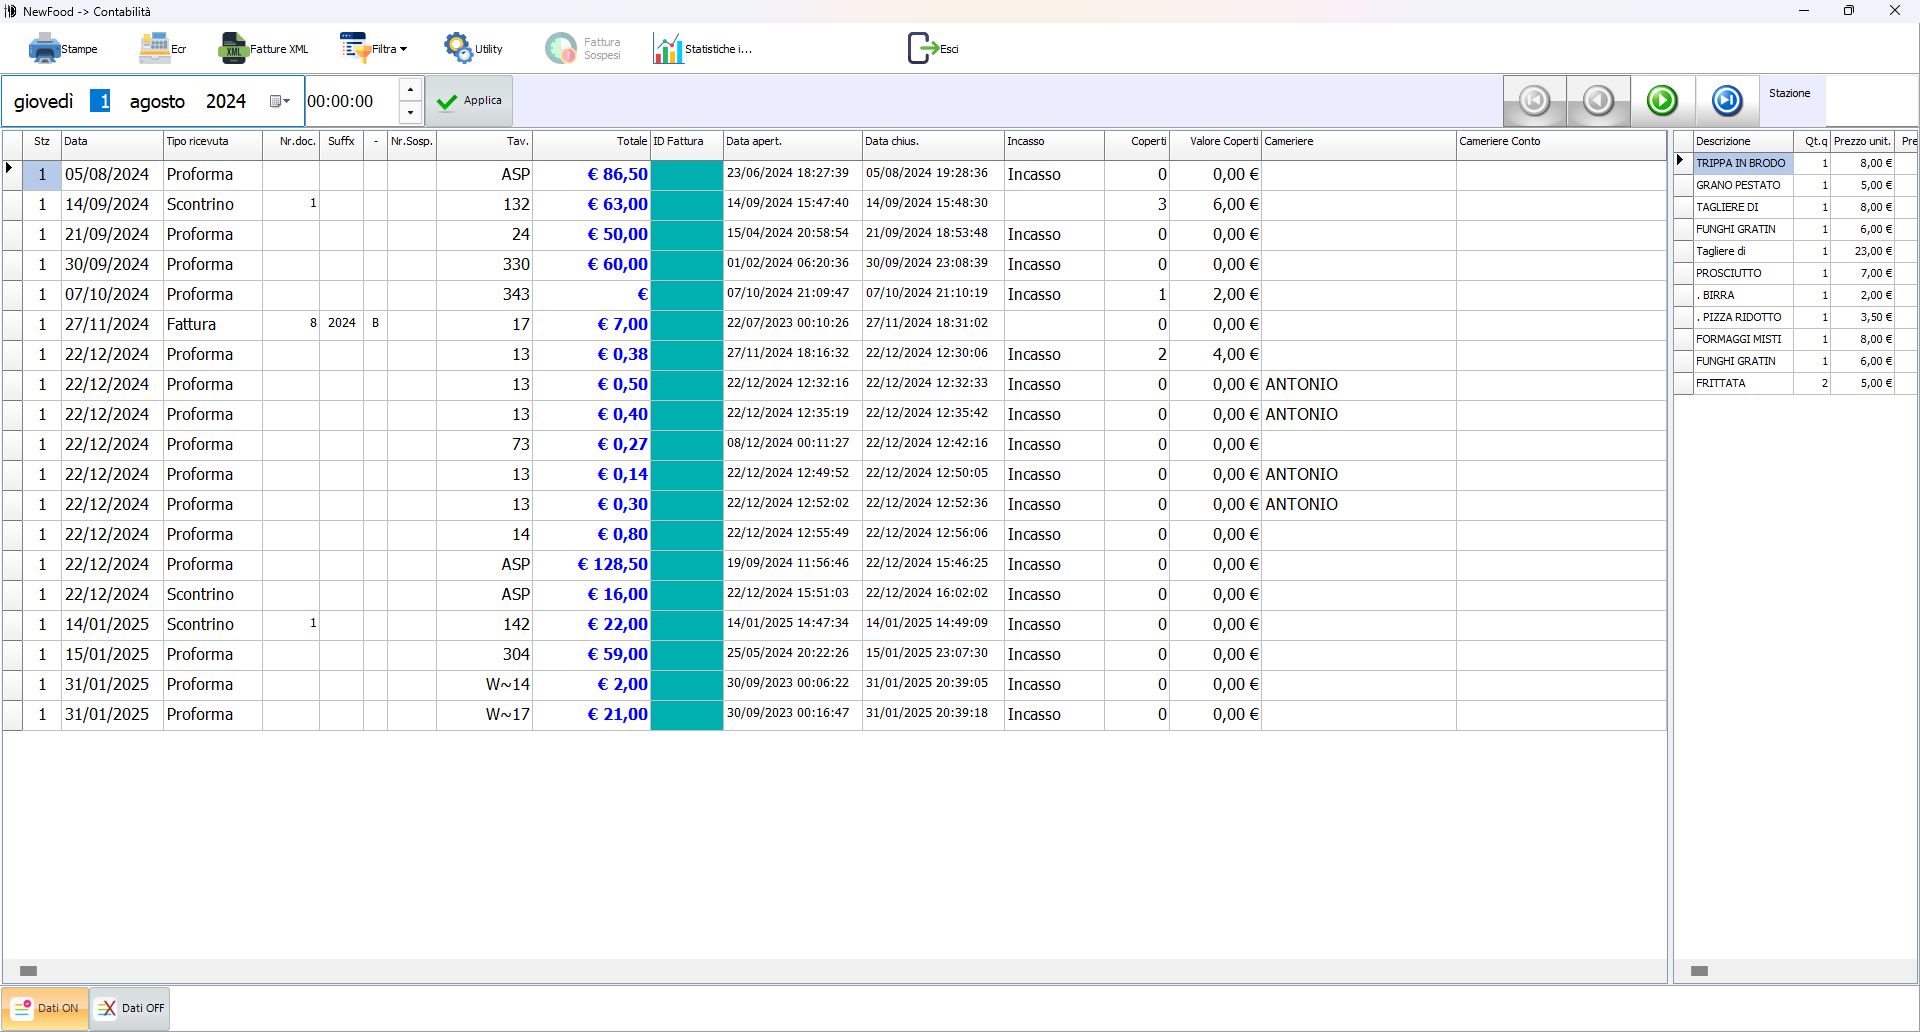Select the Tagliere di 23,00 € item
The width and height of the screenshot is (1920, 1032).
pyautogui.click(x=1795, y=251)
